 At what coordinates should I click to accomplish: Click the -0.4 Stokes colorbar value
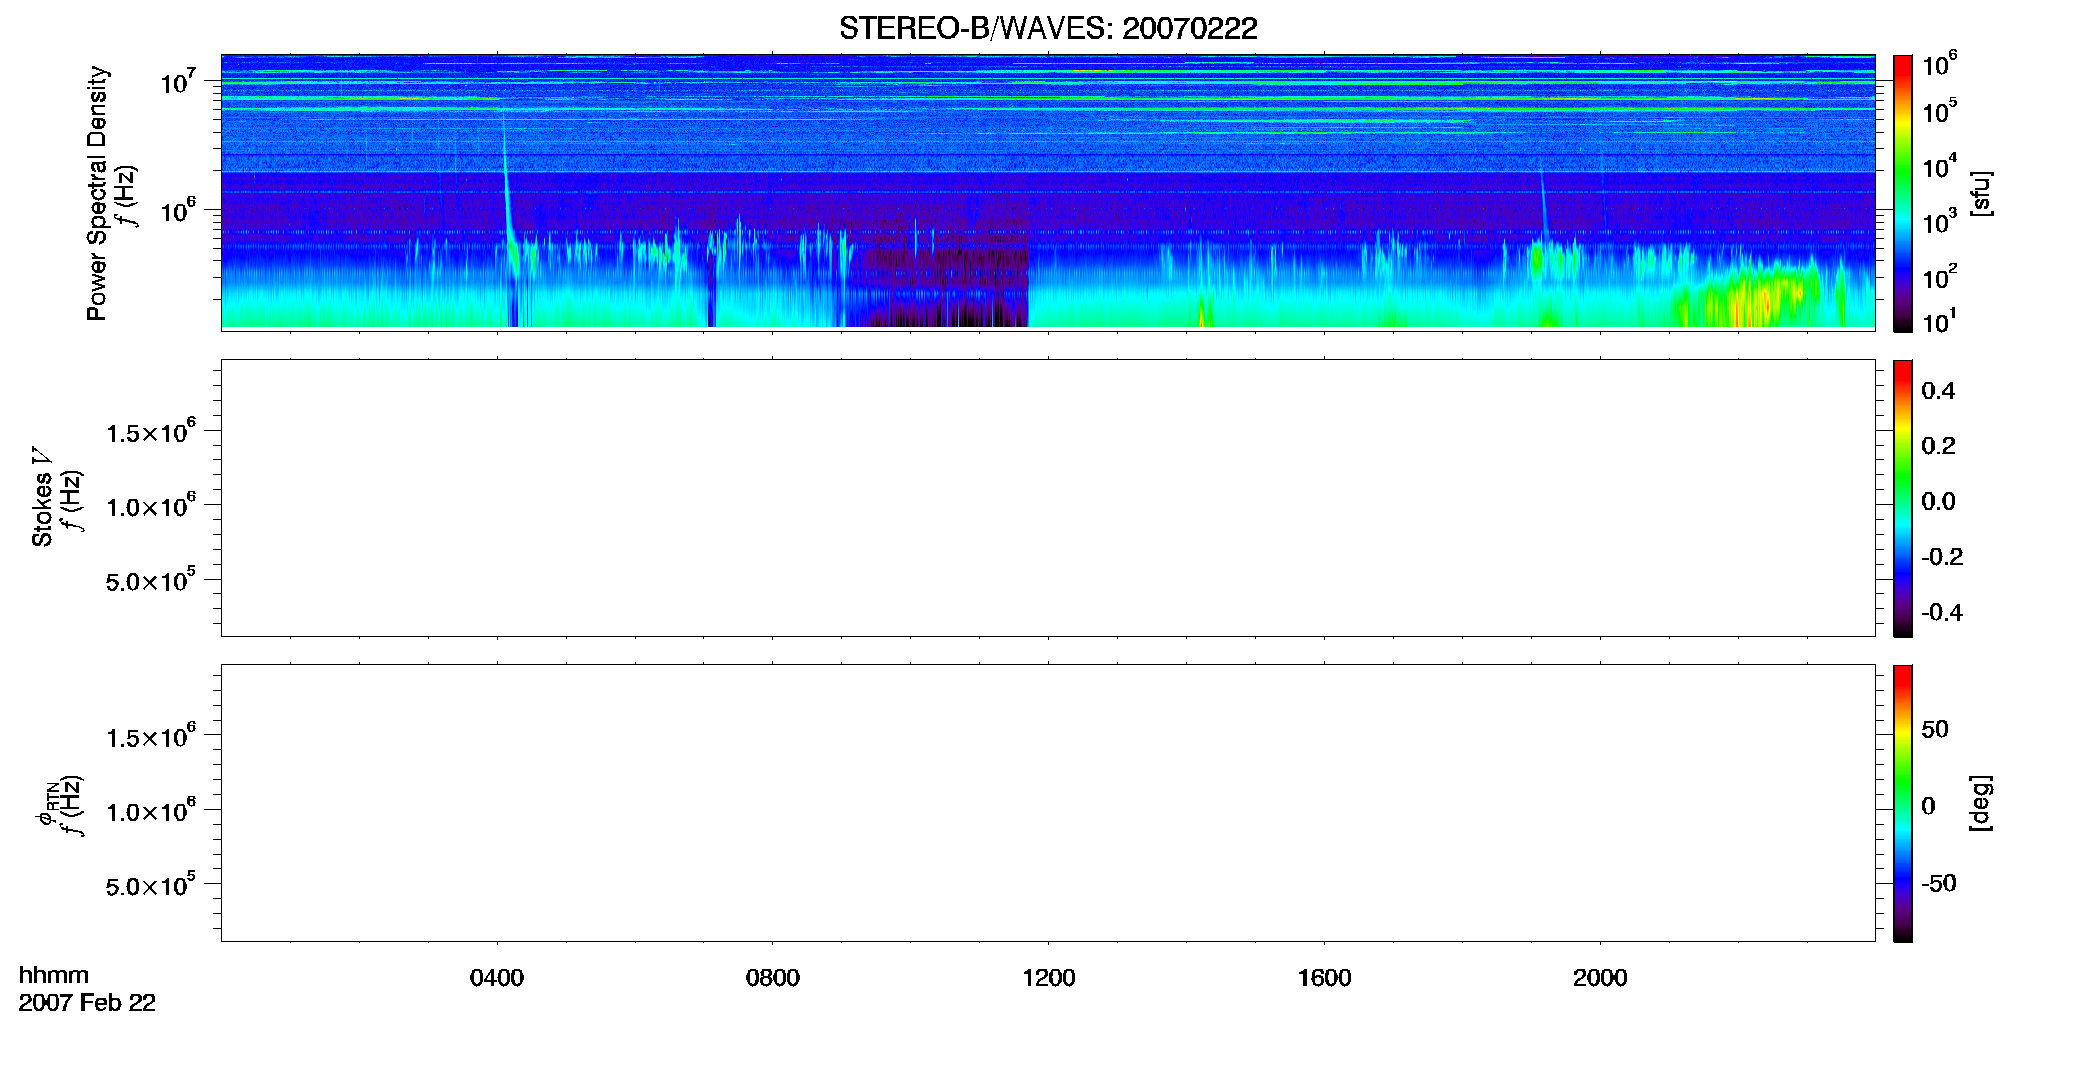pos(1942,612)
